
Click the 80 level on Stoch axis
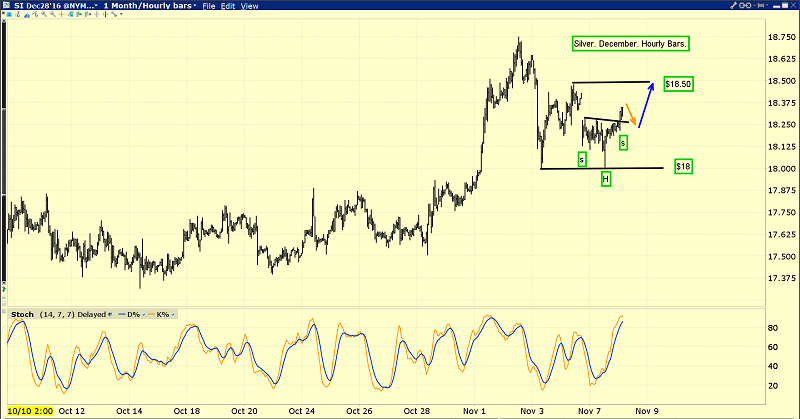tap(773, 328)
